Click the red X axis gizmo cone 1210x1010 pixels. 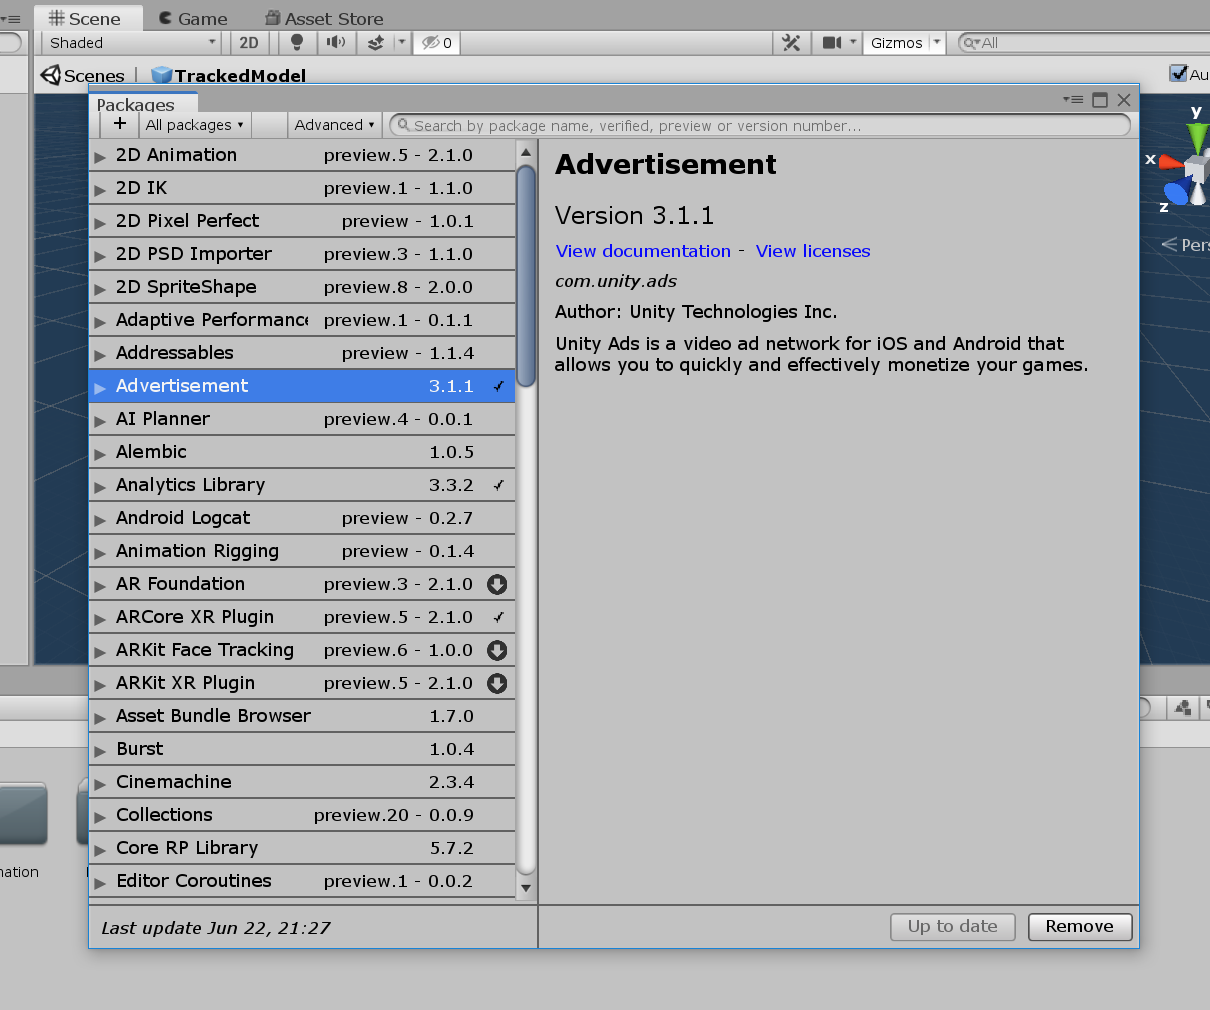[x=1171, y=161]
